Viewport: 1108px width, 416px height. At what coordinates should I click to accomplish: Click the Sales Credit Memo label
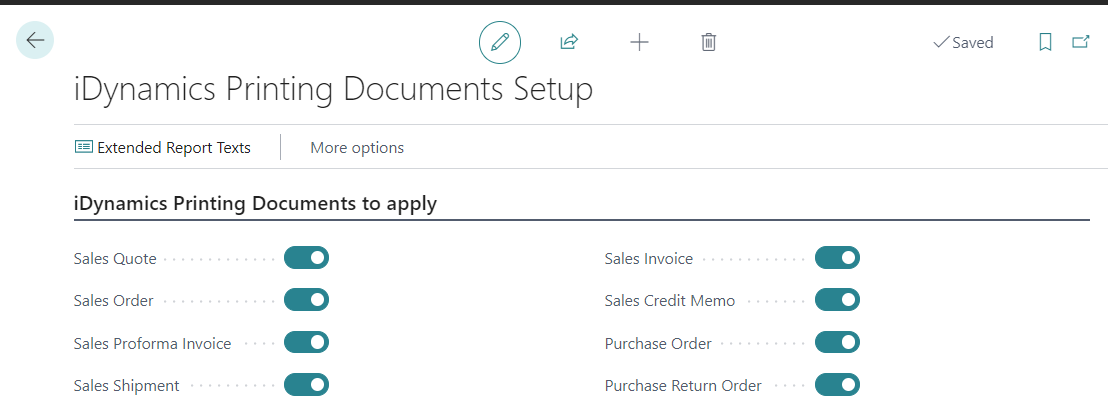[x=670, y=301]
